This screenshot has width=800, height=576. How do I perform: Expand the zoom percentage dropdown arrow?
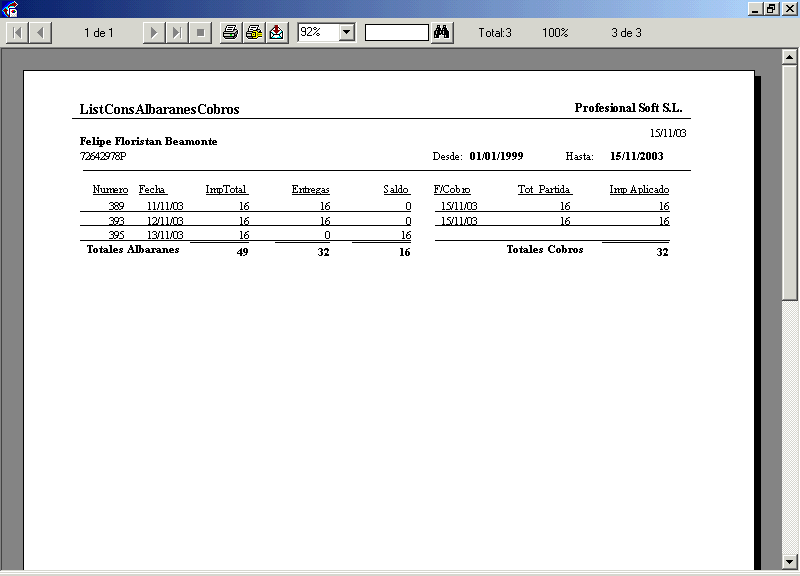point(347,33)
